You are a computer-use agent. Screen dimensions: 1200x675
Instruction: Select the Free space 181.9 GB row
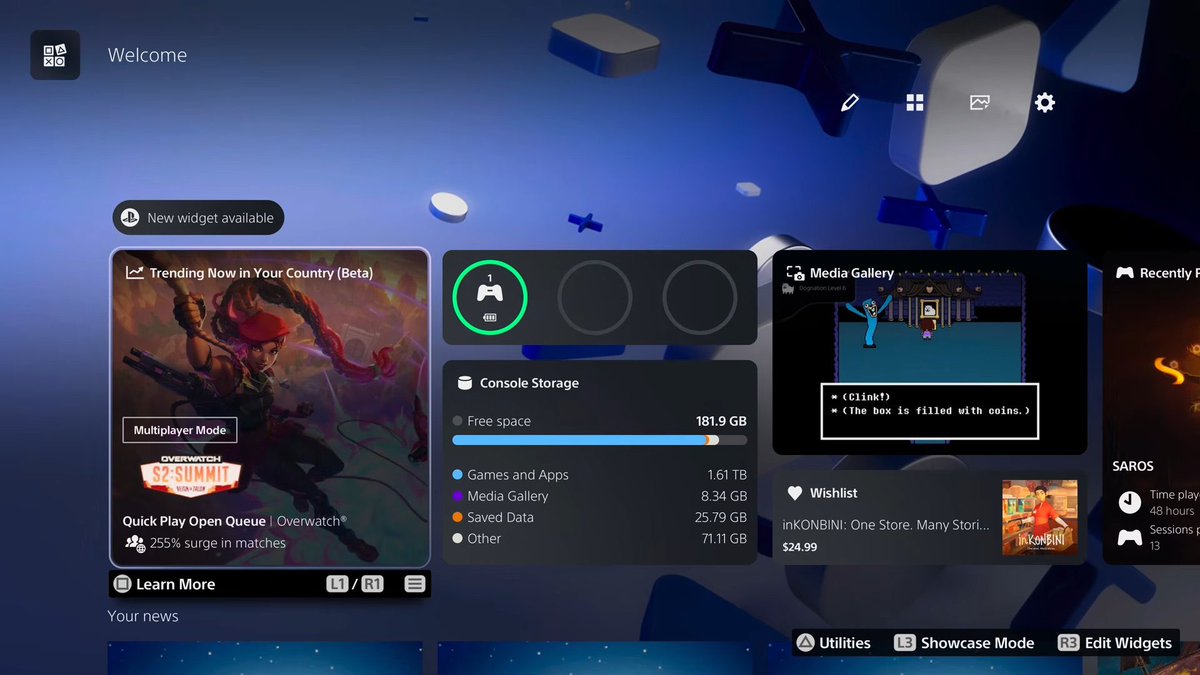tap(600, 421)
